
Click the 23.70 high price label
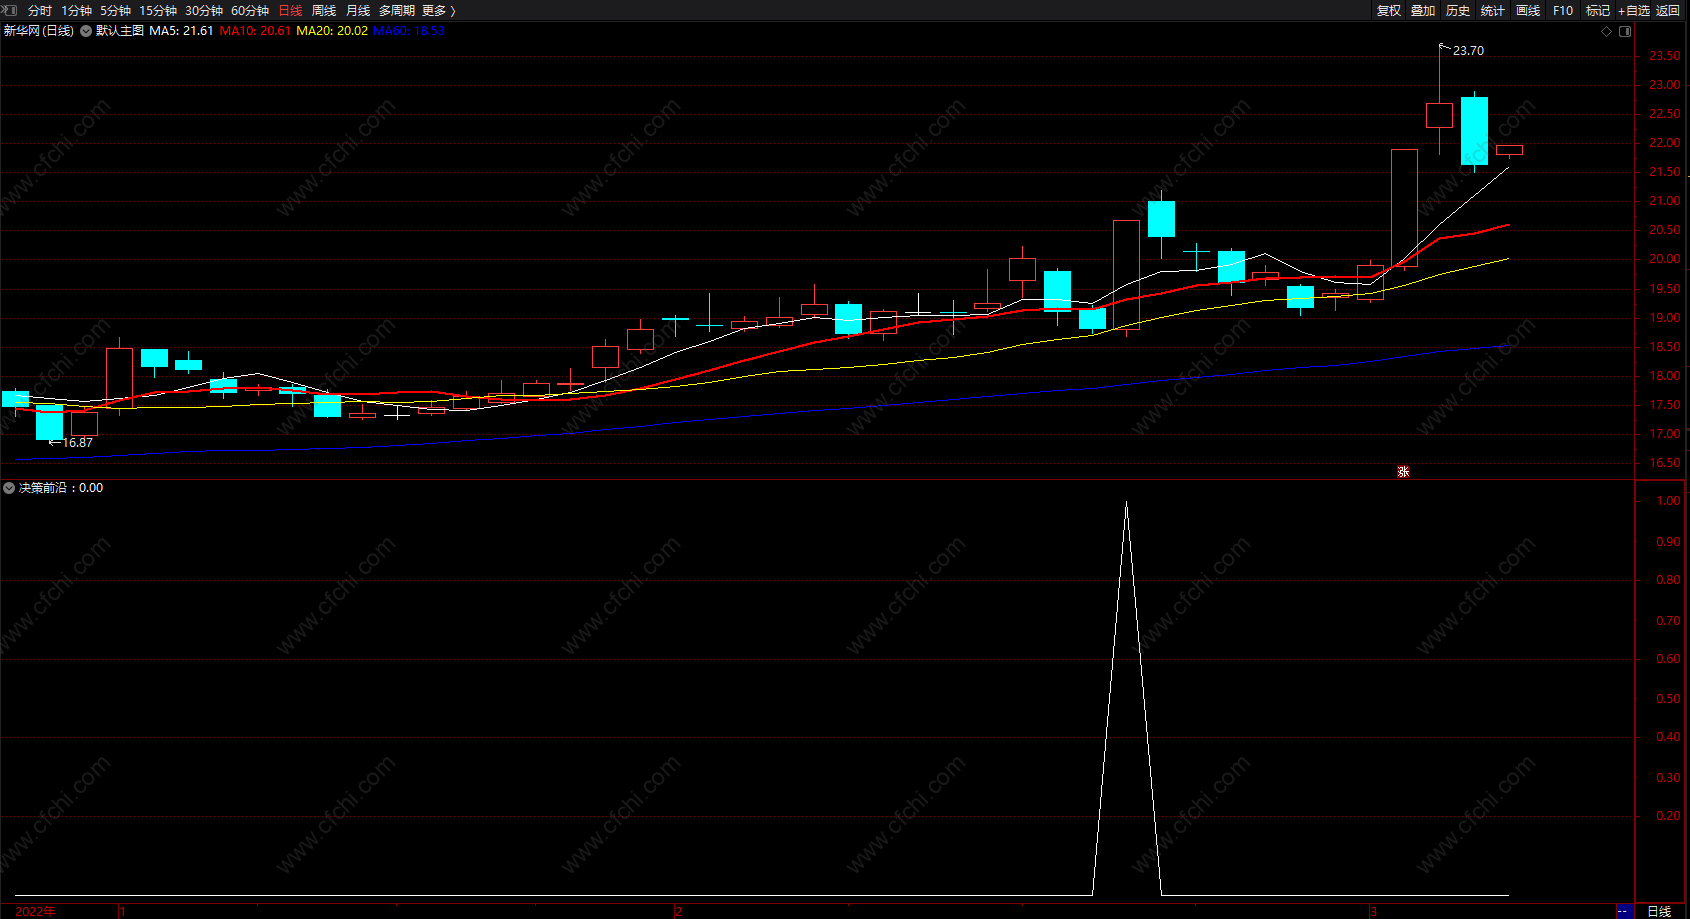click(1468, 51)
